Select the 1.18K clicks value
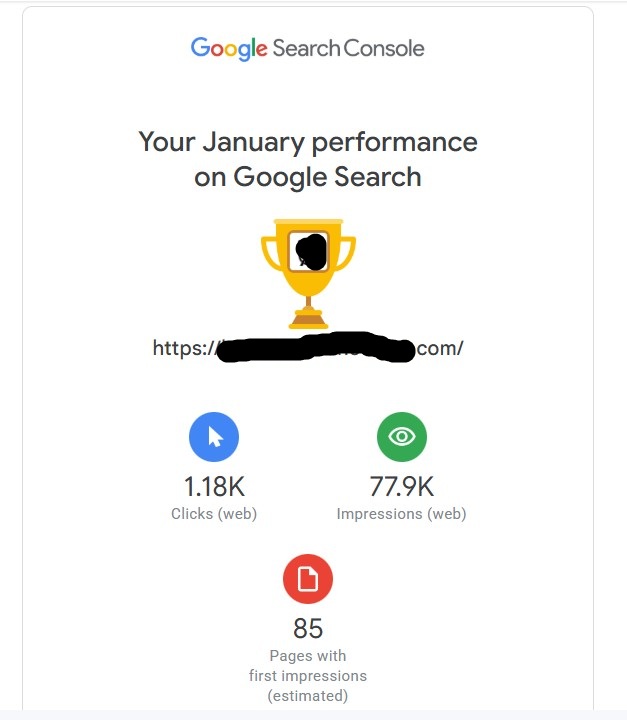This screenshot has width=627, height=720. click(214, 487)
